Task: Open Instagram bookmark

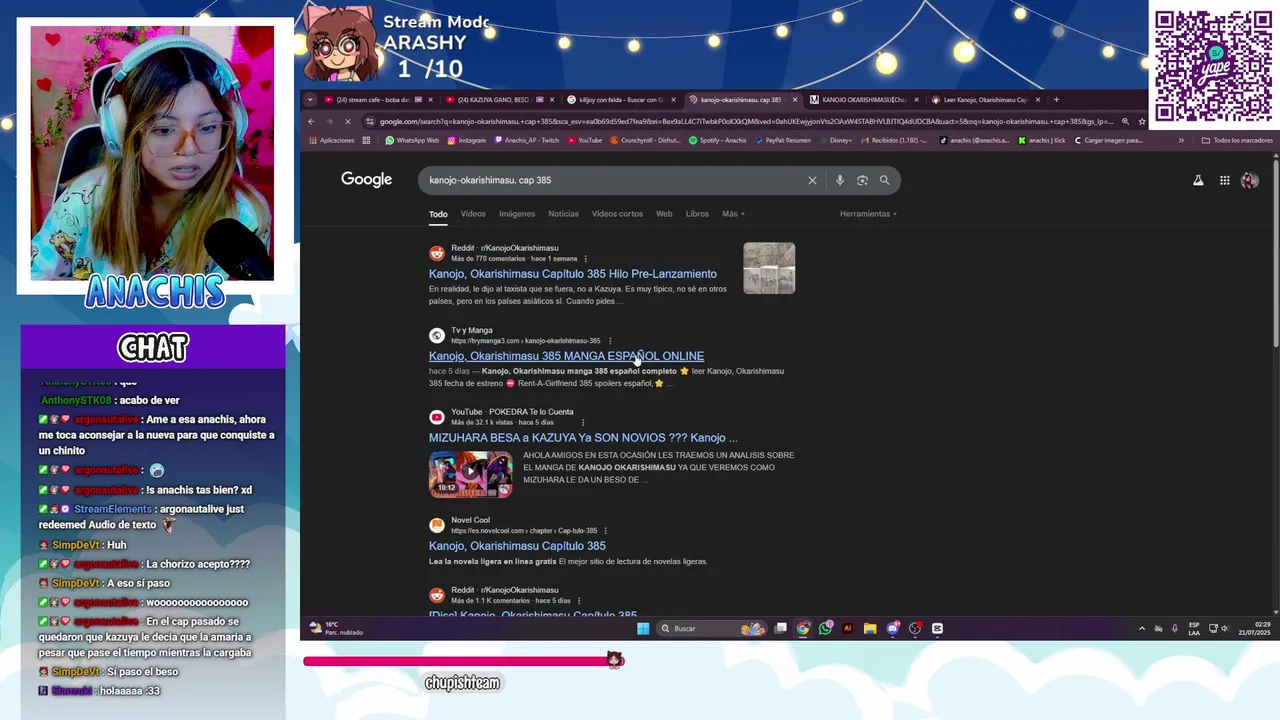Action: pos(467,140)
